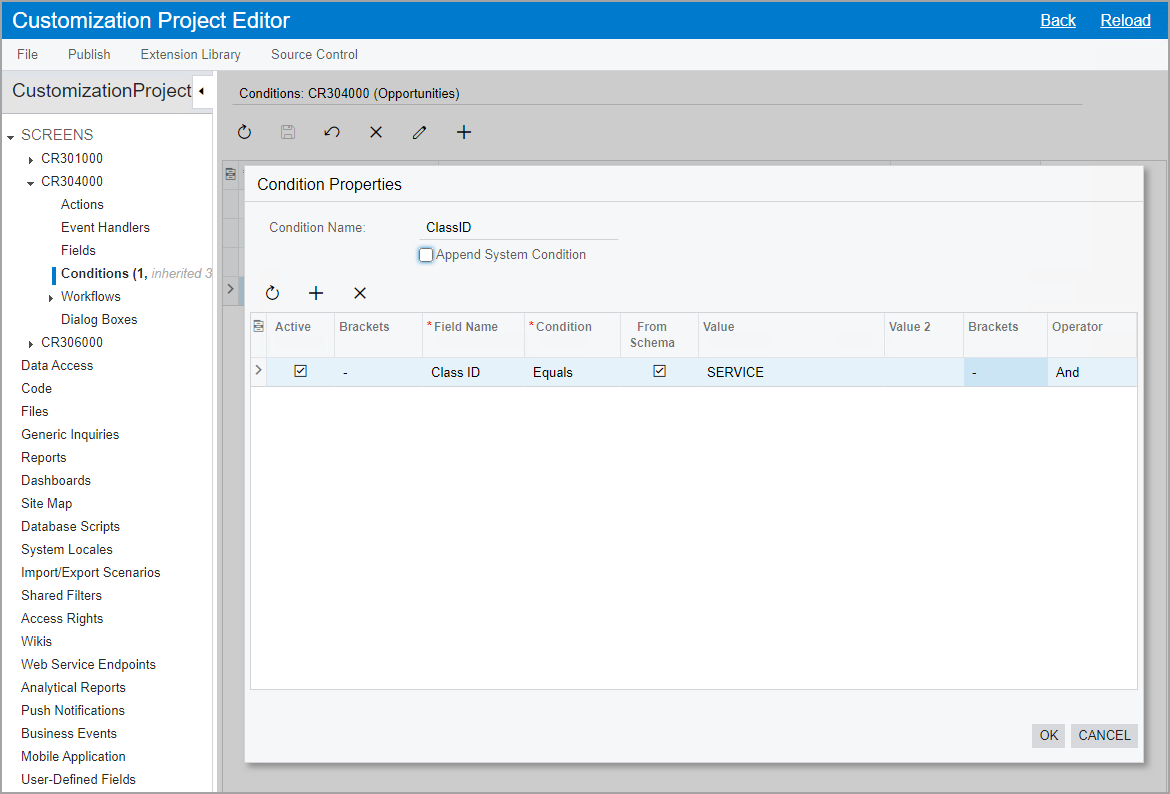The height and width of the screenshot is (794, 1170).
Task: Click the plus icon in main conditions toolbar
Action: tap(464, 132)
